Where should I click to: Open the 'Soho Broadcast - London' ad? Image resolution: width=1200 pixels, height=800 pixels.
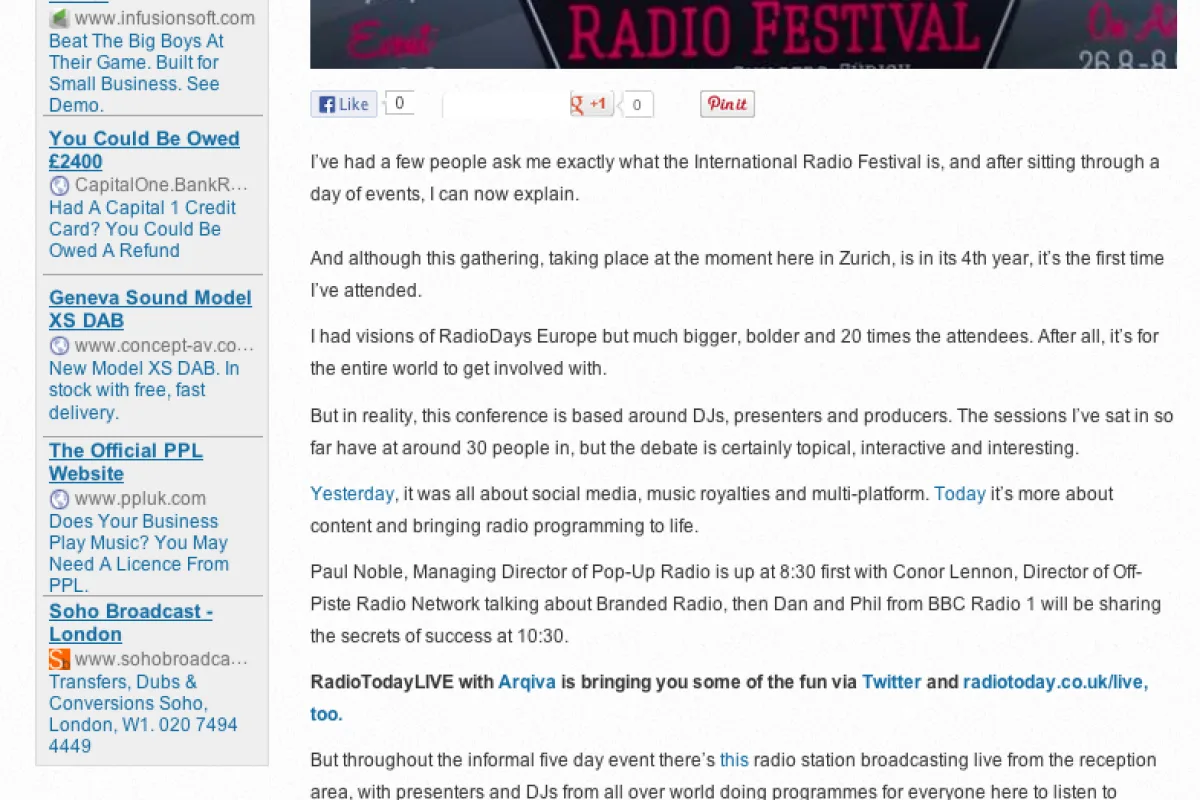[x=131, y=623]
